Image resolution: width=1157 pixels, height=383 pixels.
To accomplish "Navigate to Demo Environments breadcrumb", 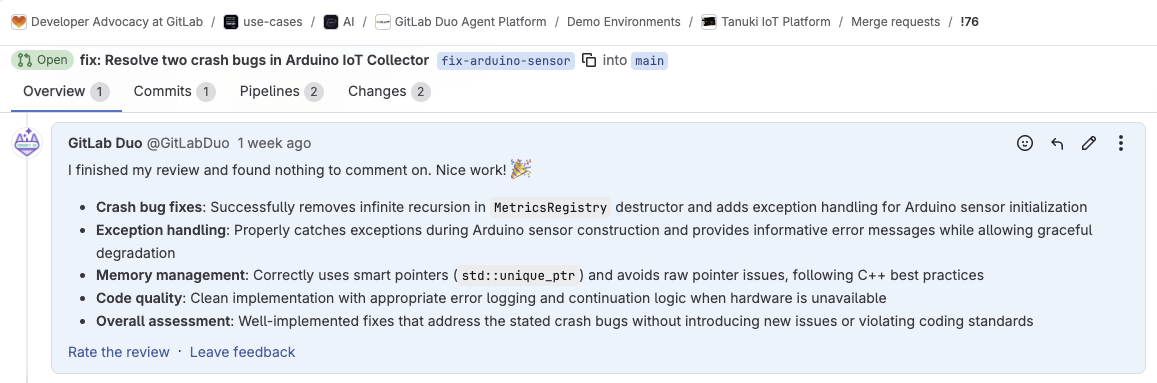I will [624, 21].
